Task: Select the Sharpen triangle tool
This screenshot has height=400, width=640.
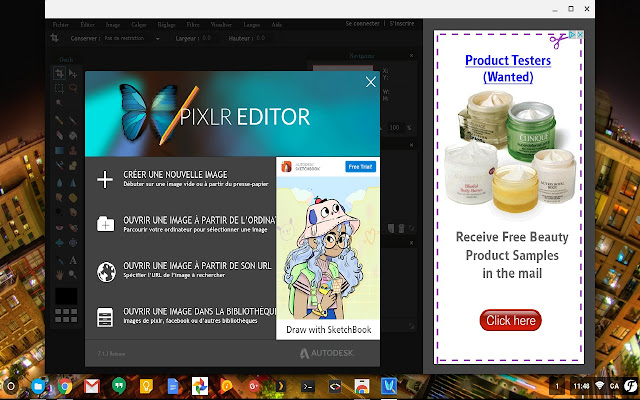Action: [73, 183]
